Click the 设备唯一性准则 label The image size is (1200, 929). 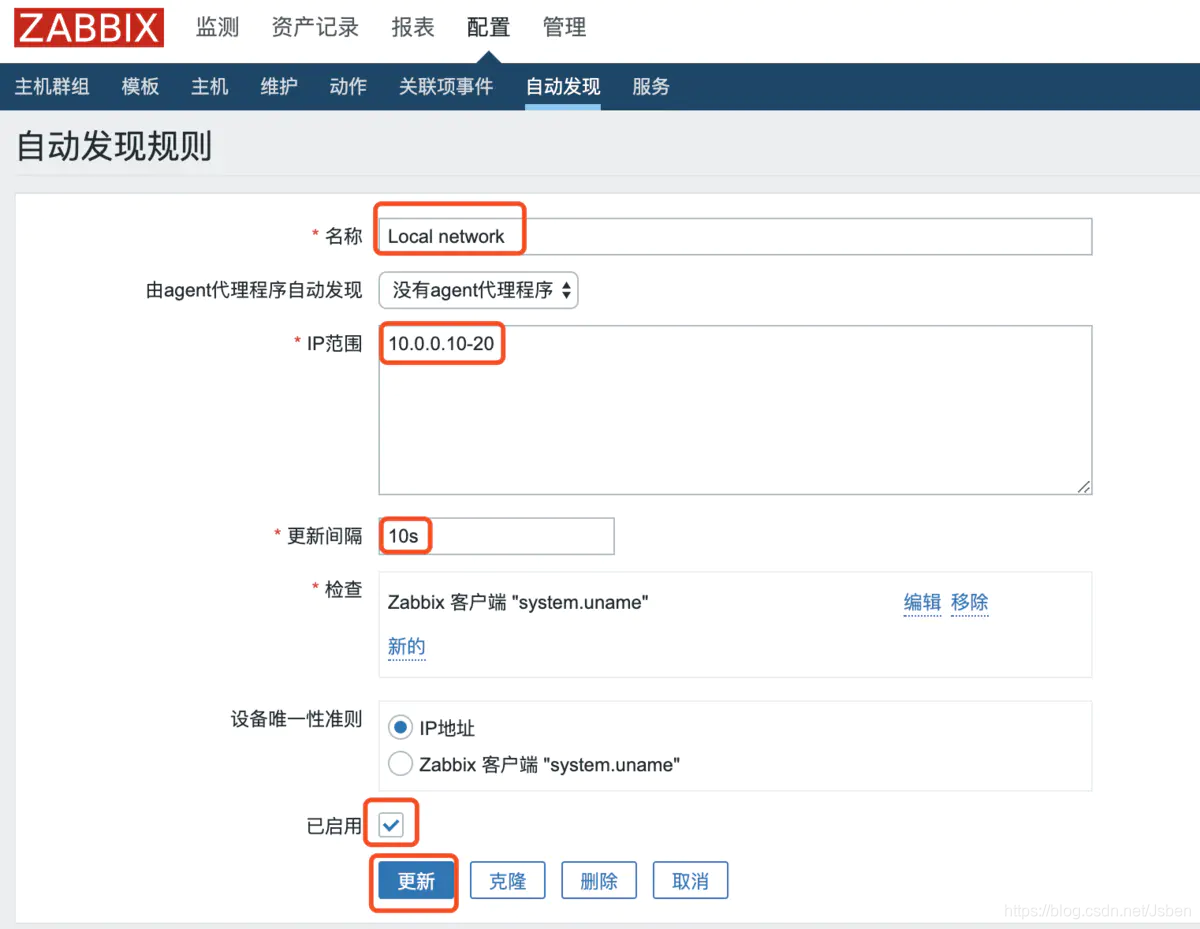296,720
